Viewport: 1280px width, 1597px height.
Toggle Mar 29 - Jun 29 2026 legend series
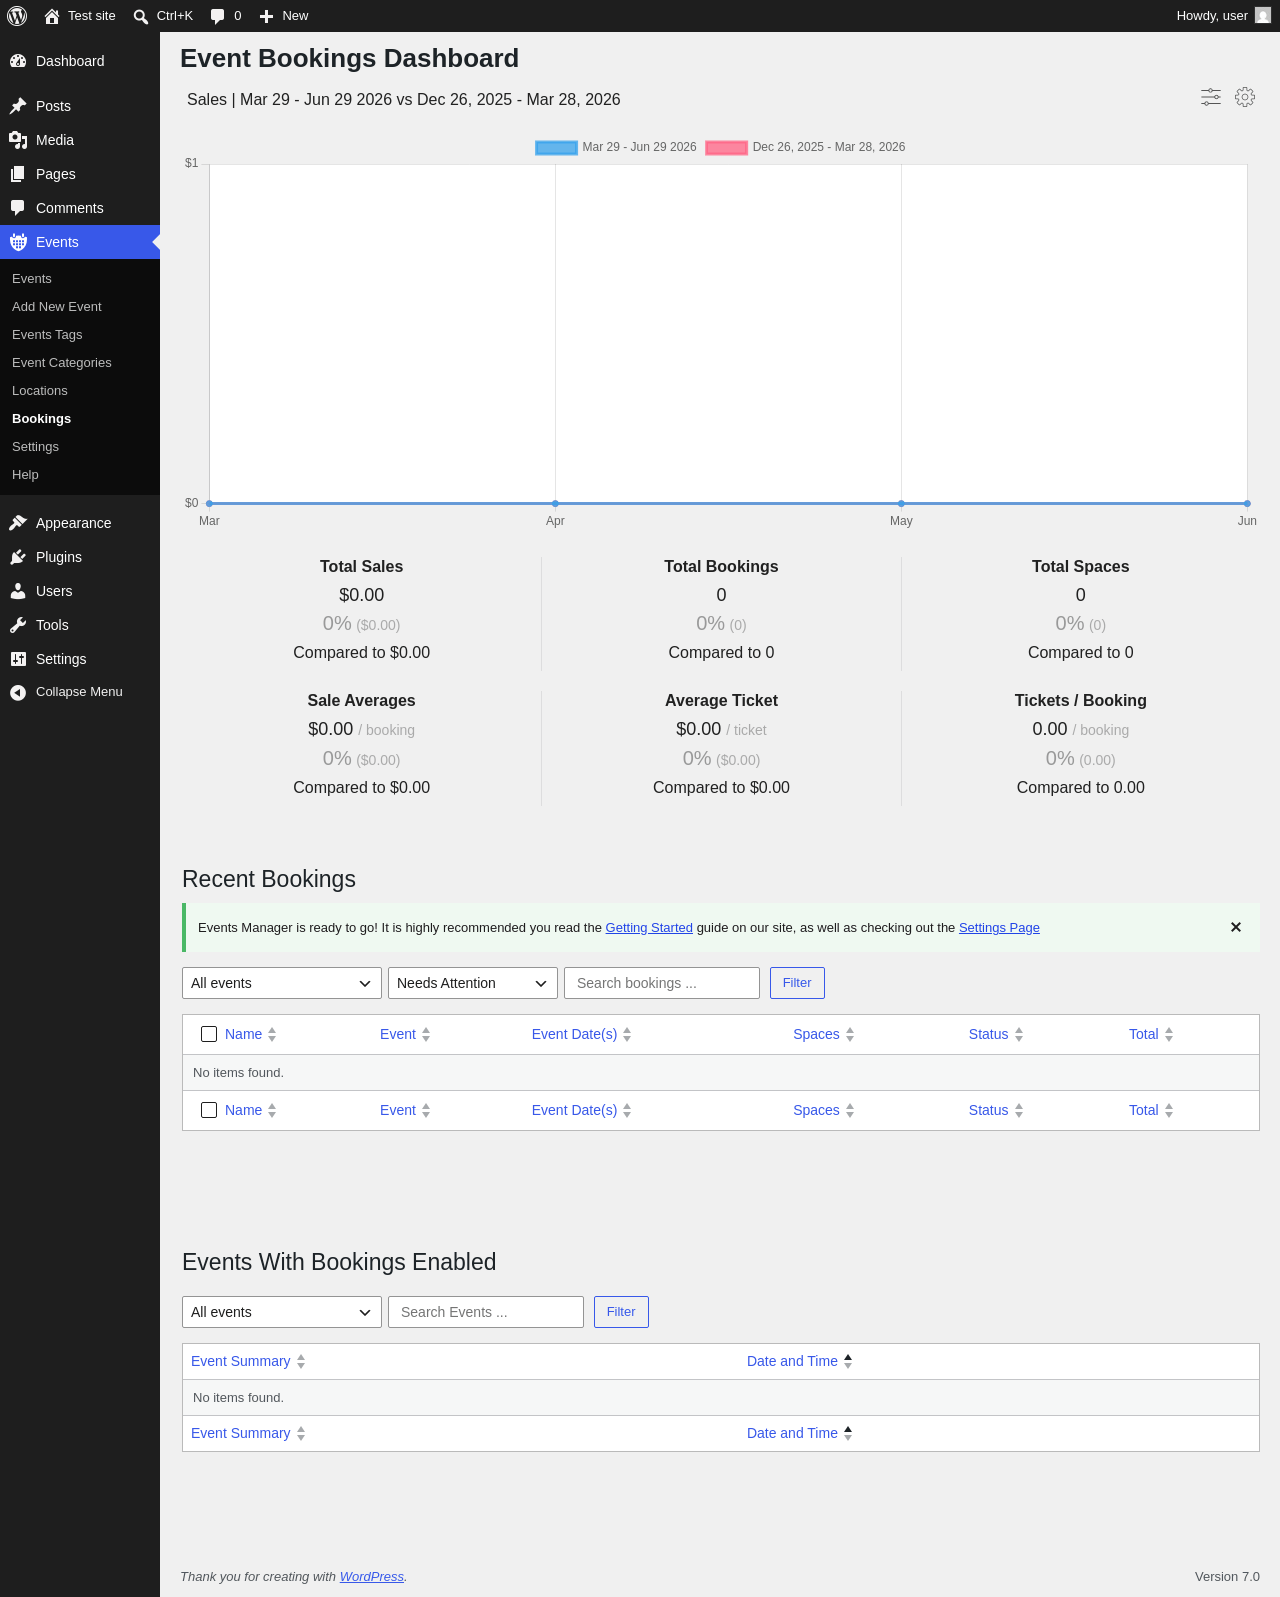point(616,147)
